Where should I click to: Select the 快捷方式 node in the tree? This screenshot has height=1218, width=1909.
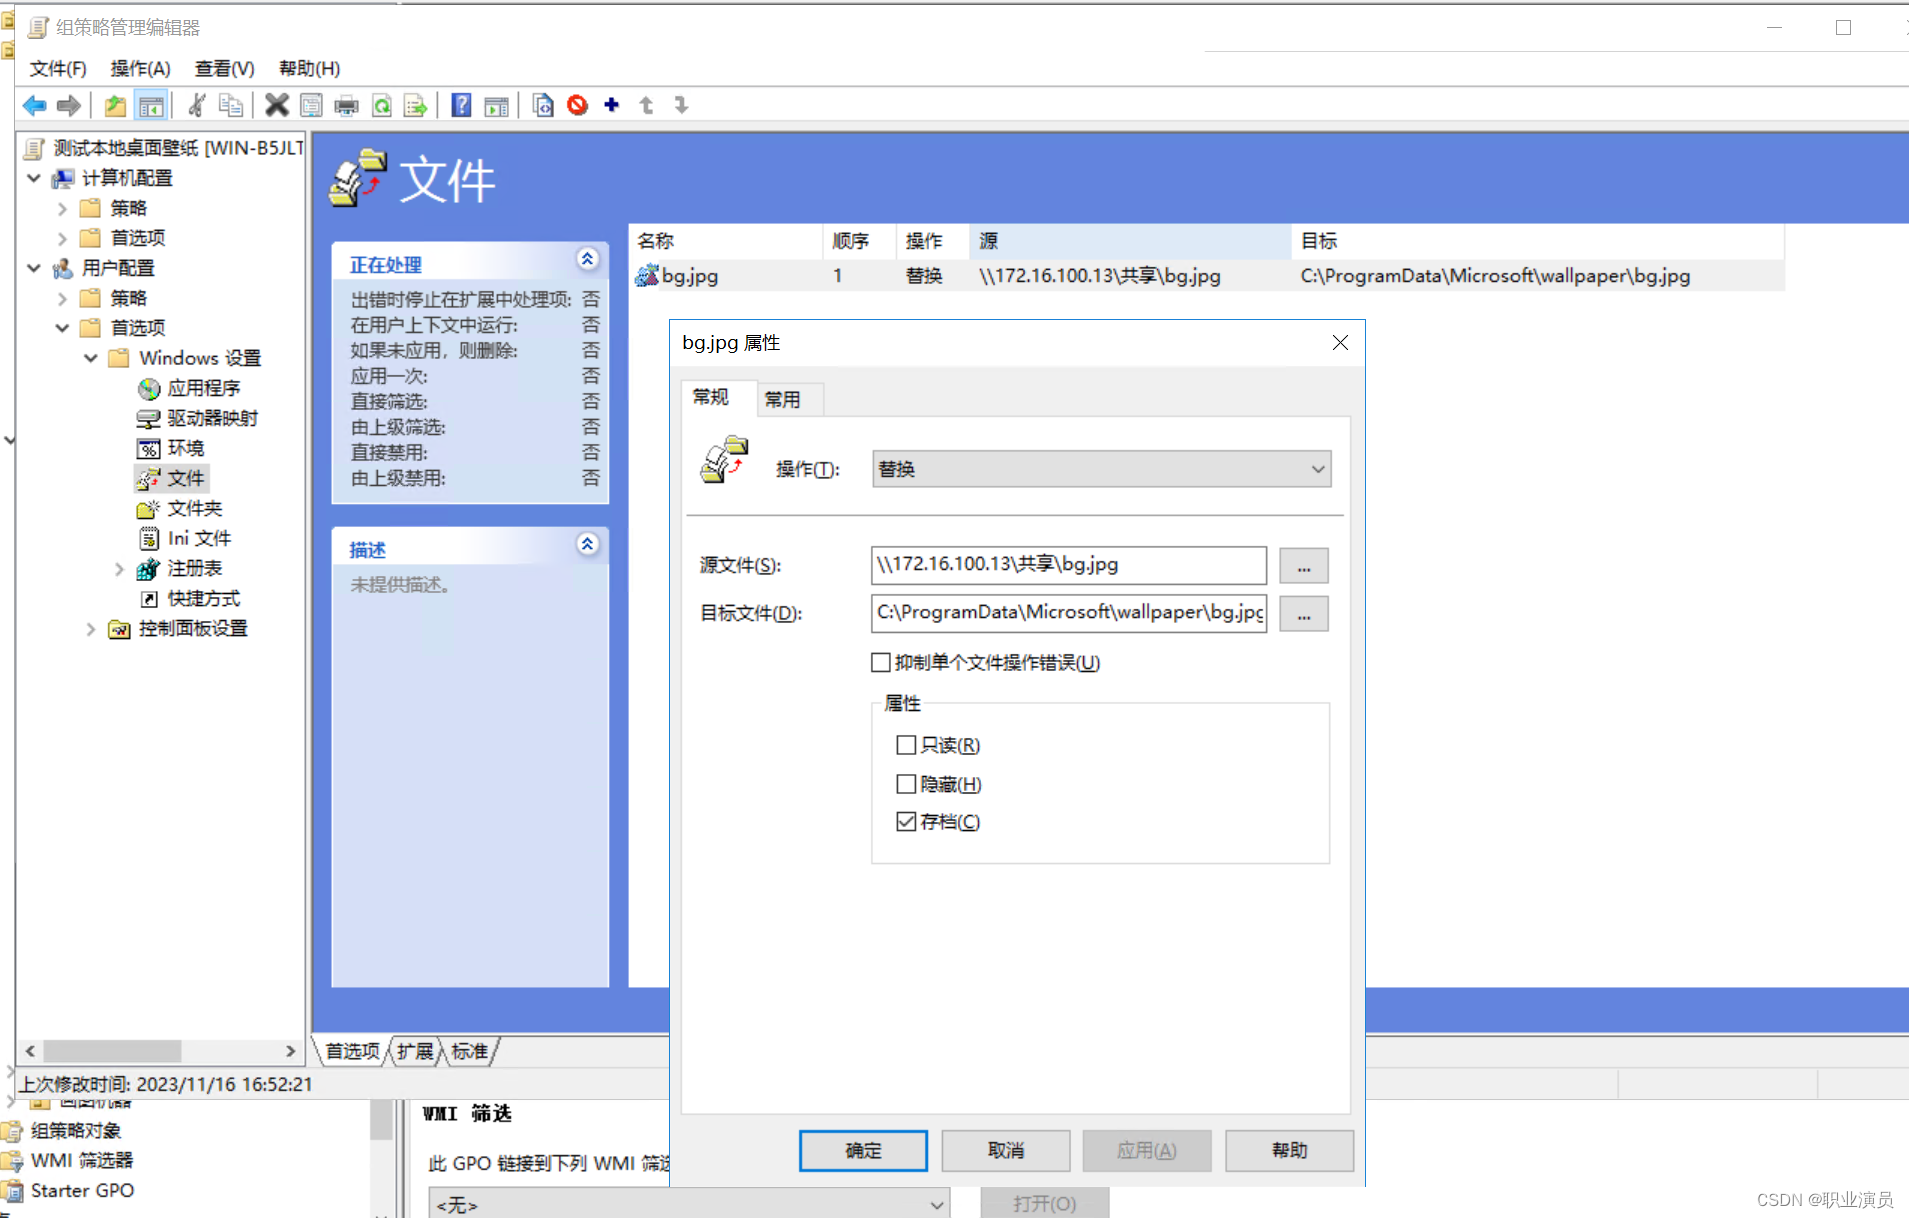click(204, 598)
